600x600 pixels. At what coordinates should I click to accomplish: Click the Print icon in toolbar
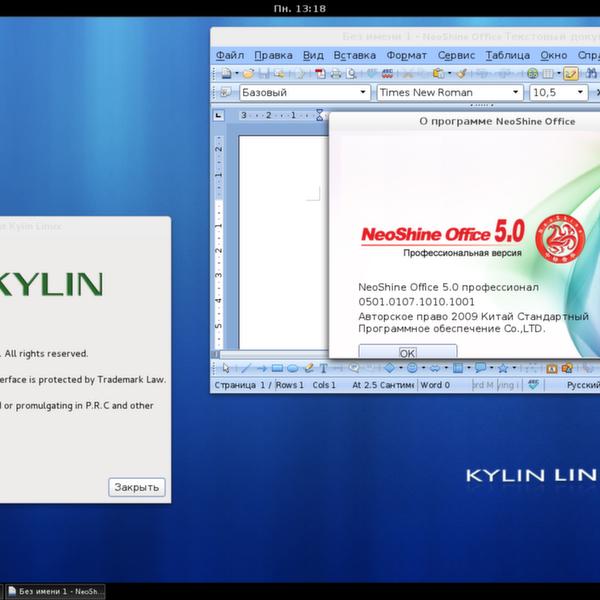(333, 73)
